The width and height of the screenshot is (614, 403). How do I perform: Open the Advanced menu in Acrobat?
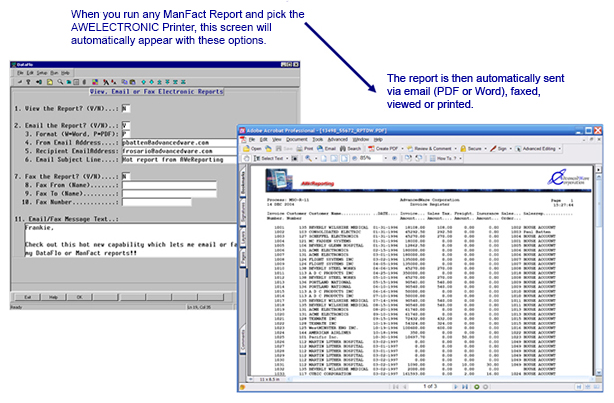point(338,139)
